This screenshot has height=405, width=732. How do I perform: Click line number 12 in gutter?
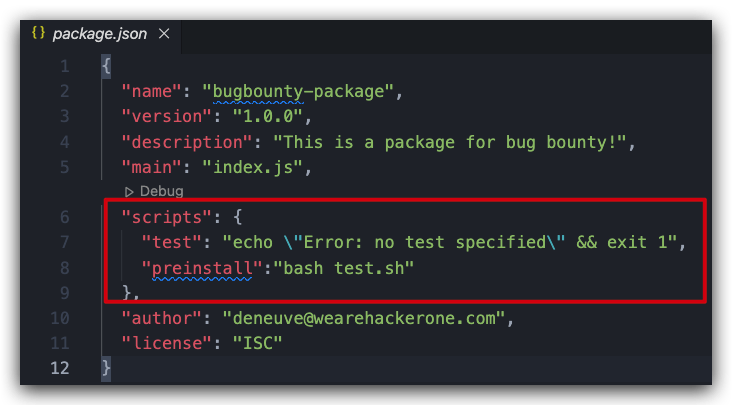coord(59,368)
